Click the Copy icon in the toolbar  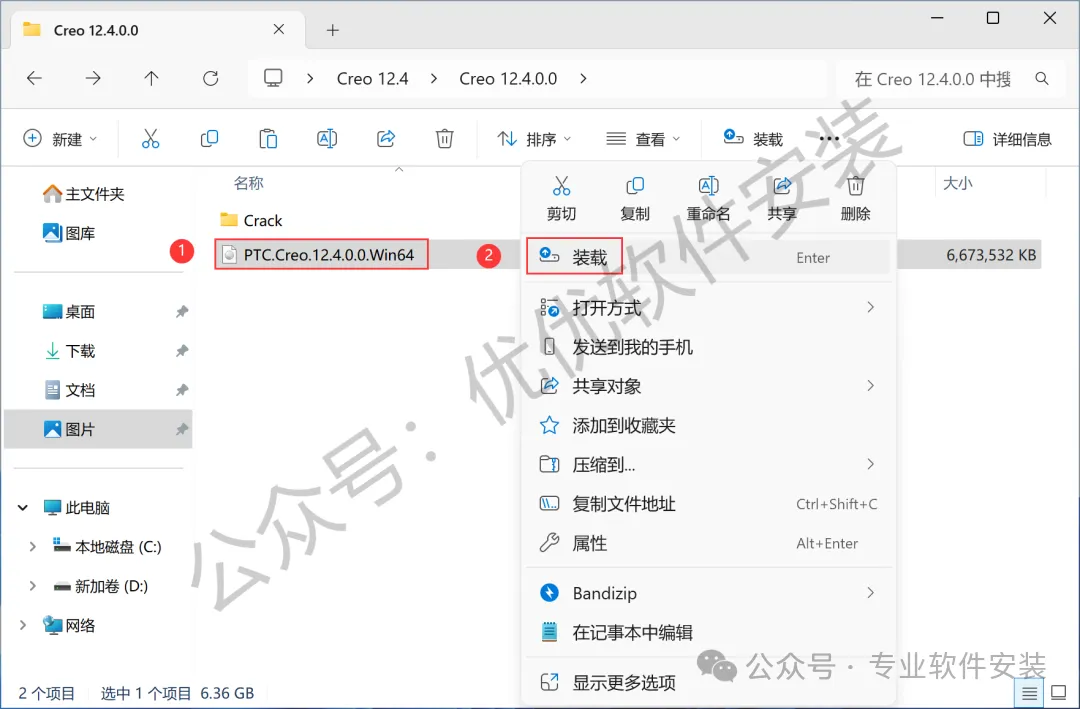(x=209, y=138)
